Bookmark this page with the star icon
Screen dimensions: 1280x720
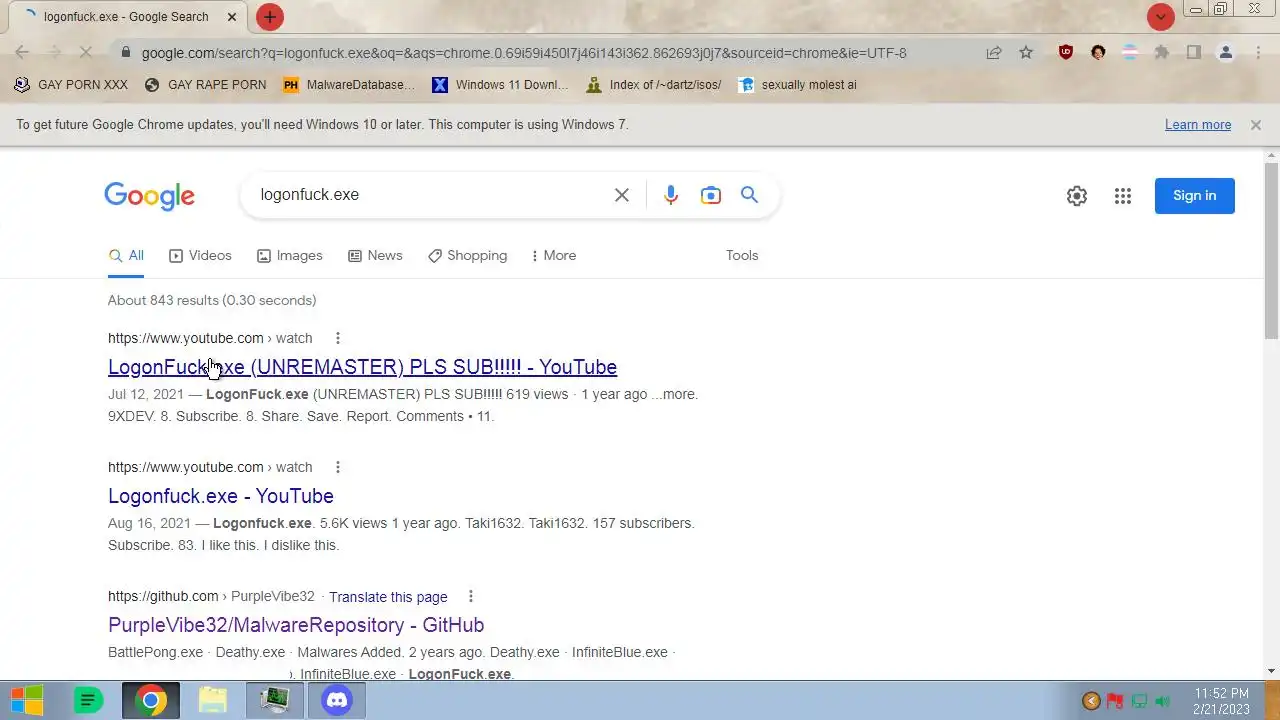1026,53
